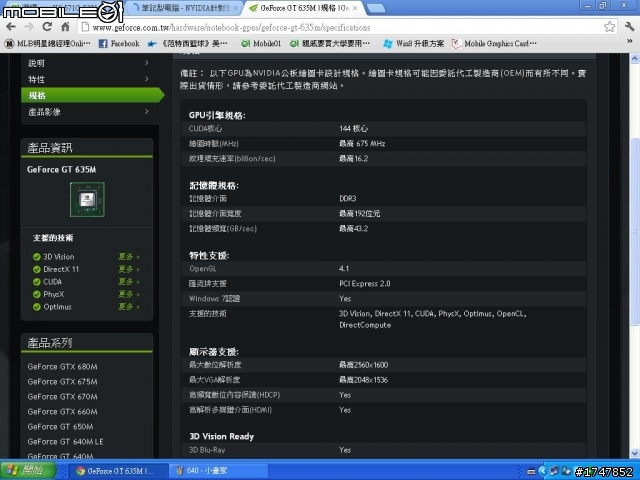Click the '3D Vision Ready' section heading

pos(222,436)
